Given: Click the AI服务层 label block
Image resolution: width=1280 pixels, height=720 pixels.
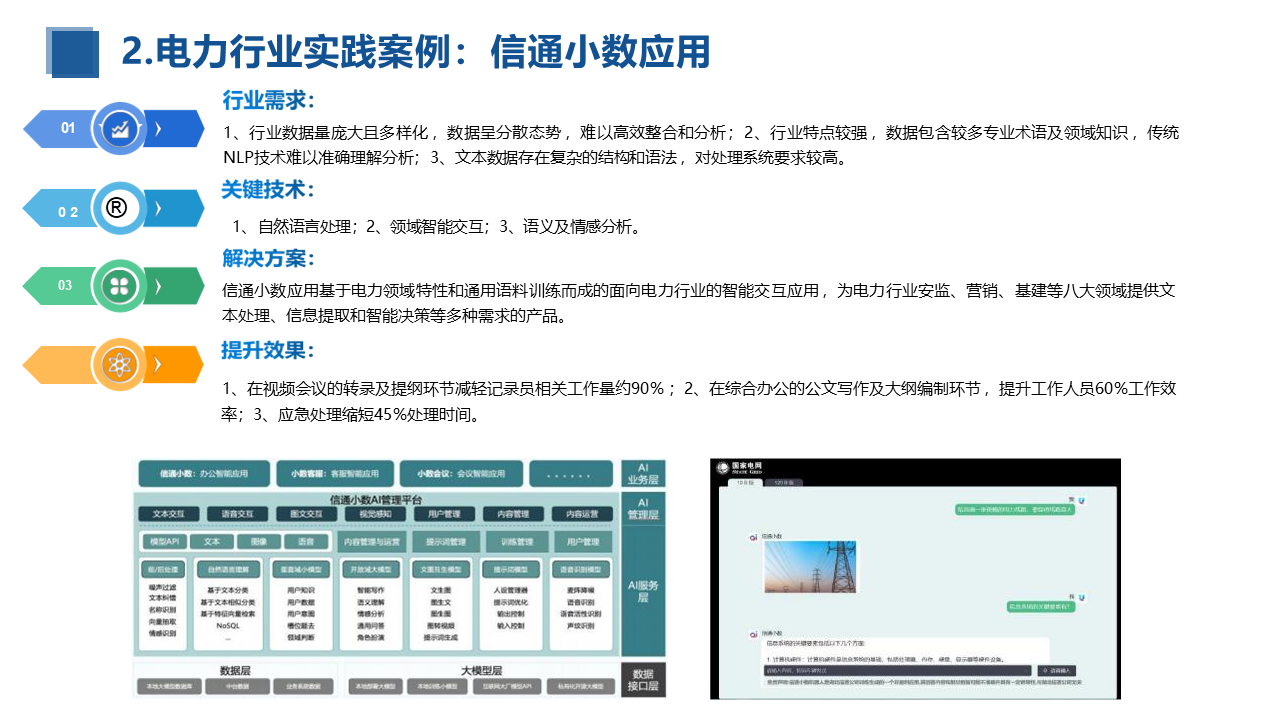Looking at the screenshot, I should tap(644, 590).
